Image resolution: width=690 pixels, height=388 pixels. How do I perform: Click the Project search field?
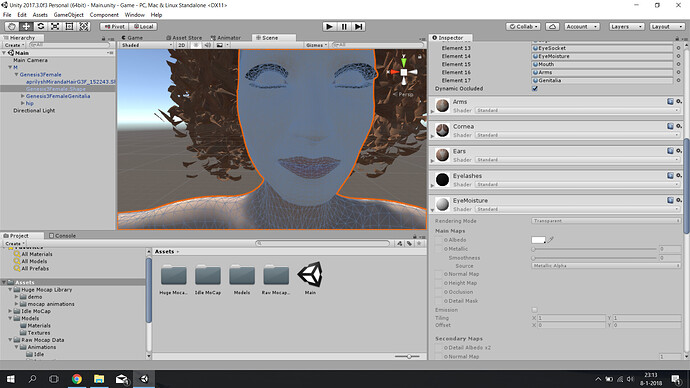point(323,243)
